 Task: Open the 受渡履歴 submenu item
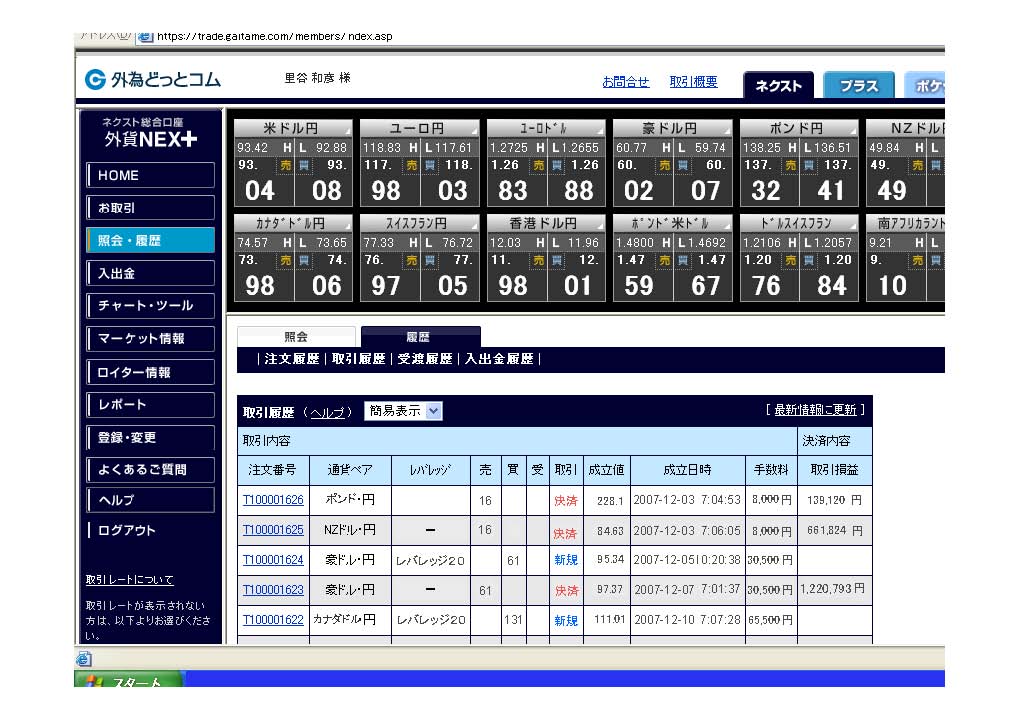(x=425, y=359)
